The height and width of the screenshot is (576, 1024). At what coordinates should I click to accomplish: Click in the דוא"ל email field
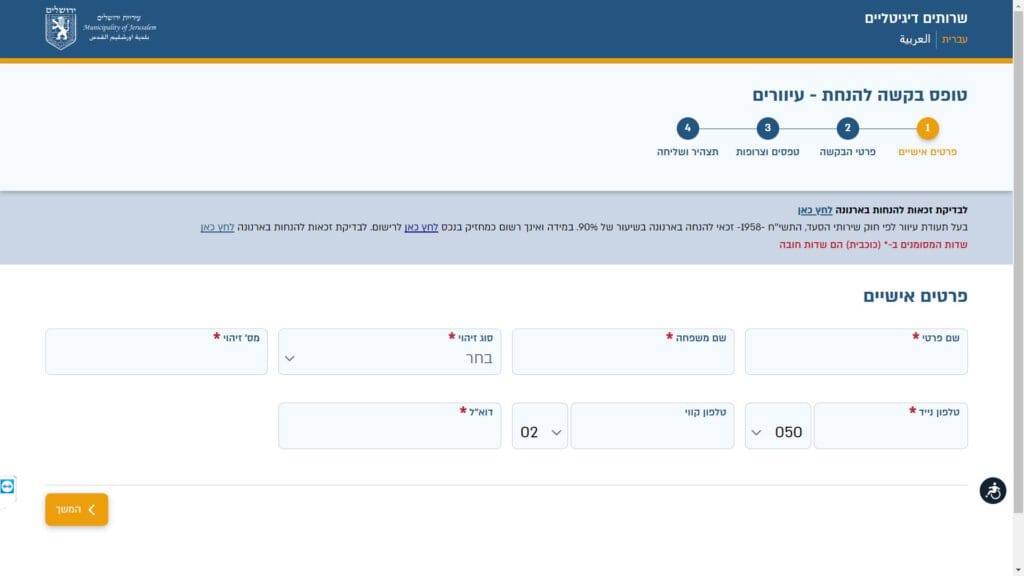click(x=389, y=432)
